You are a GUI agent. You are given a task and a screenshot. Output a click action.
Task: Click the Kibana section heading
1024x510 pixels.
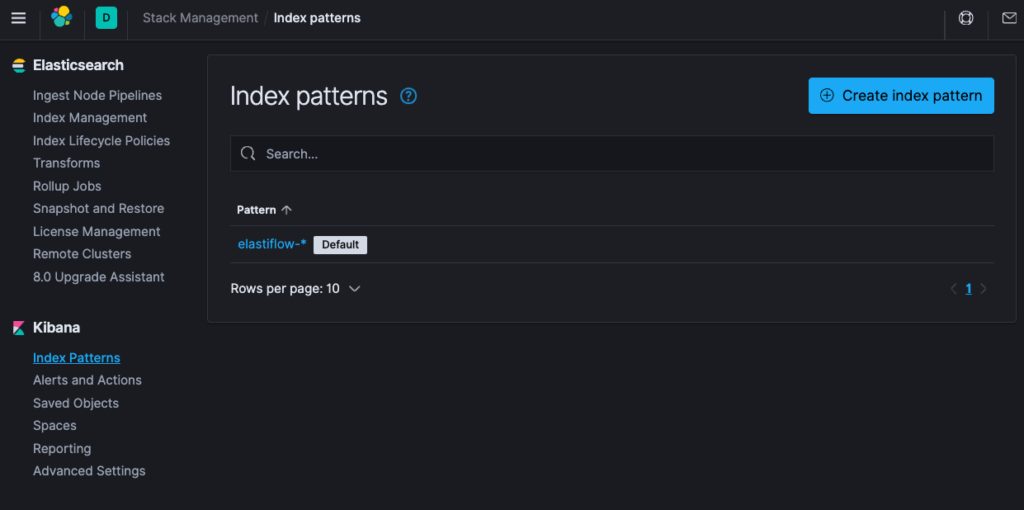[x=56, y=328]
